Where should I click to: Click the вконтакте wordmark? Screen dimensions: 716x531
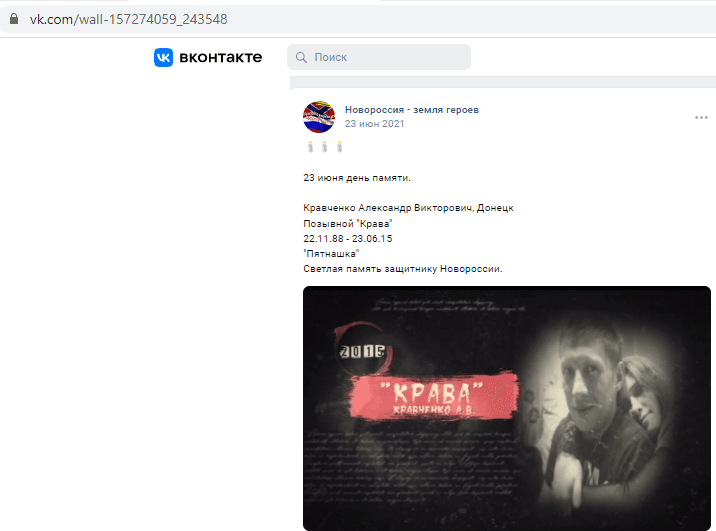(221, 57)
